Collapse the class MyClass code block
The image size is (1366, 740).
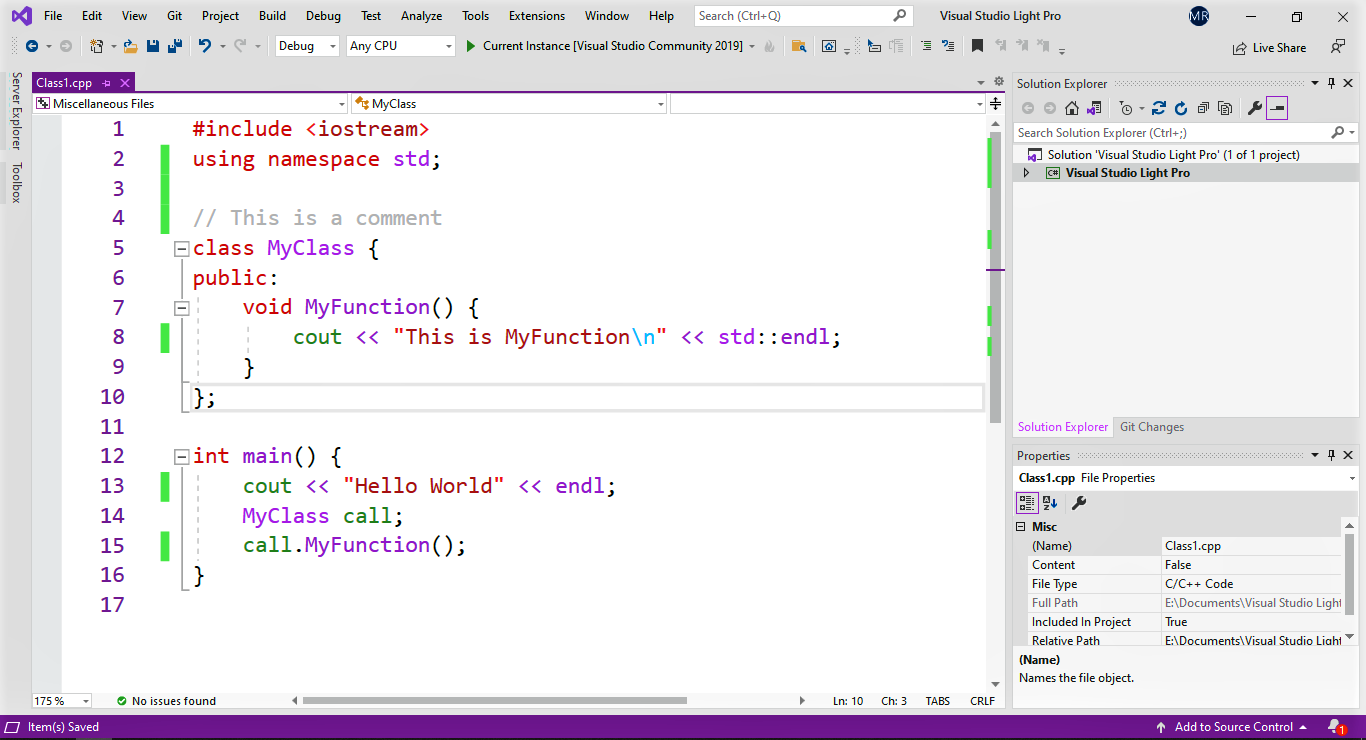[x=181, y=249]
